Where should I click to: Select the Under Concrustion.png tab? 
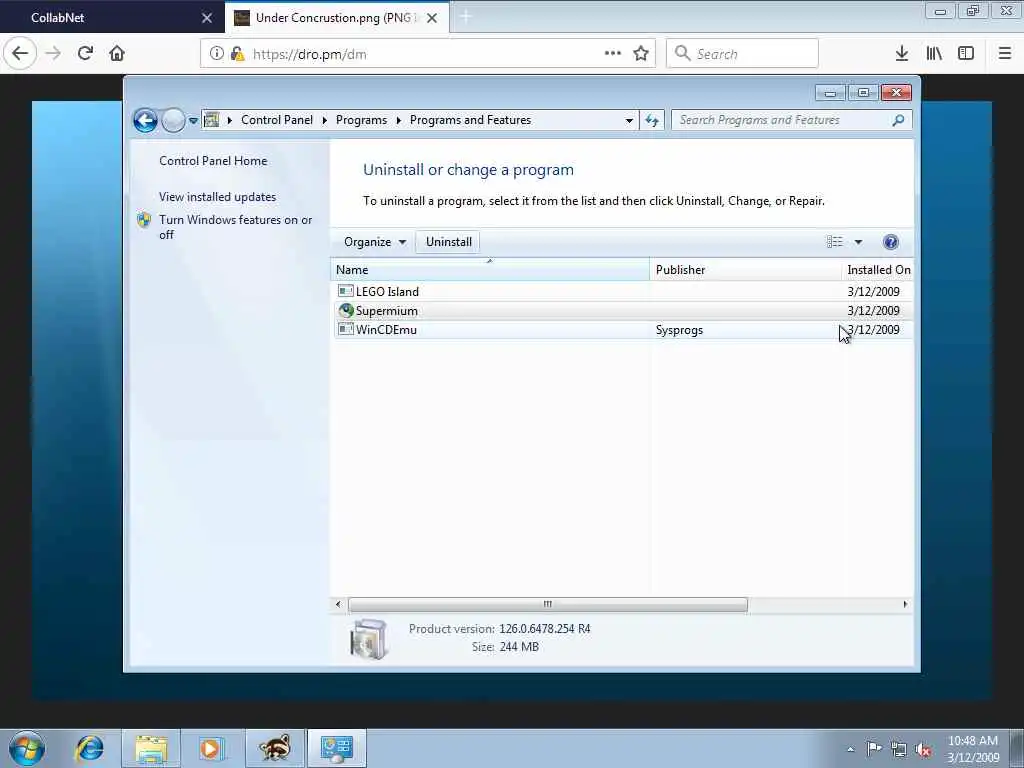click(x=337, y=18)
